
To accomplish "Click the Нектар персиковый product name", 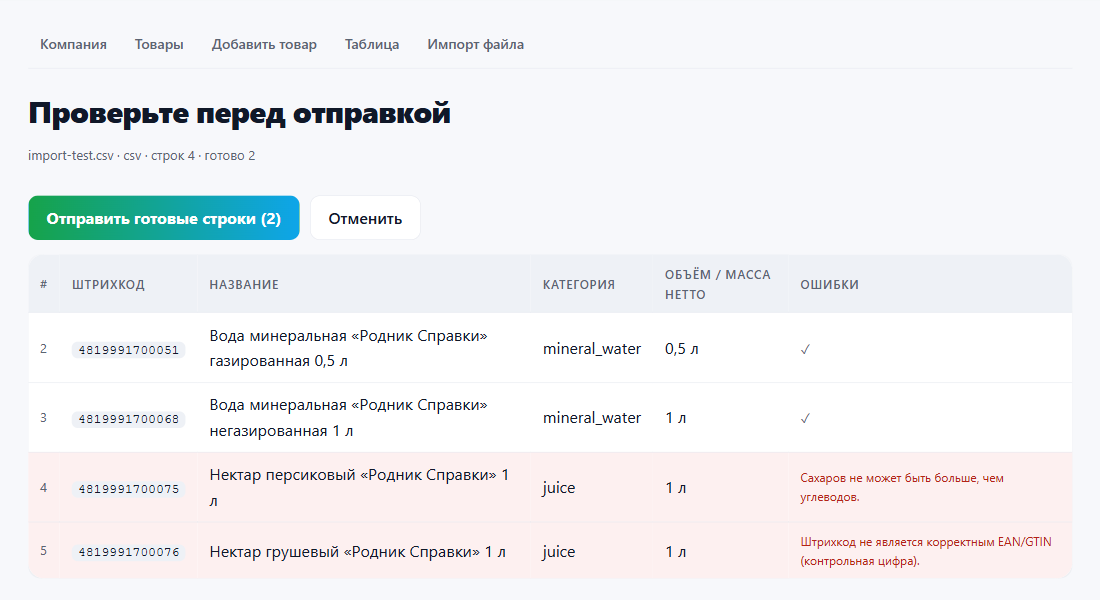I will [359, 488].
